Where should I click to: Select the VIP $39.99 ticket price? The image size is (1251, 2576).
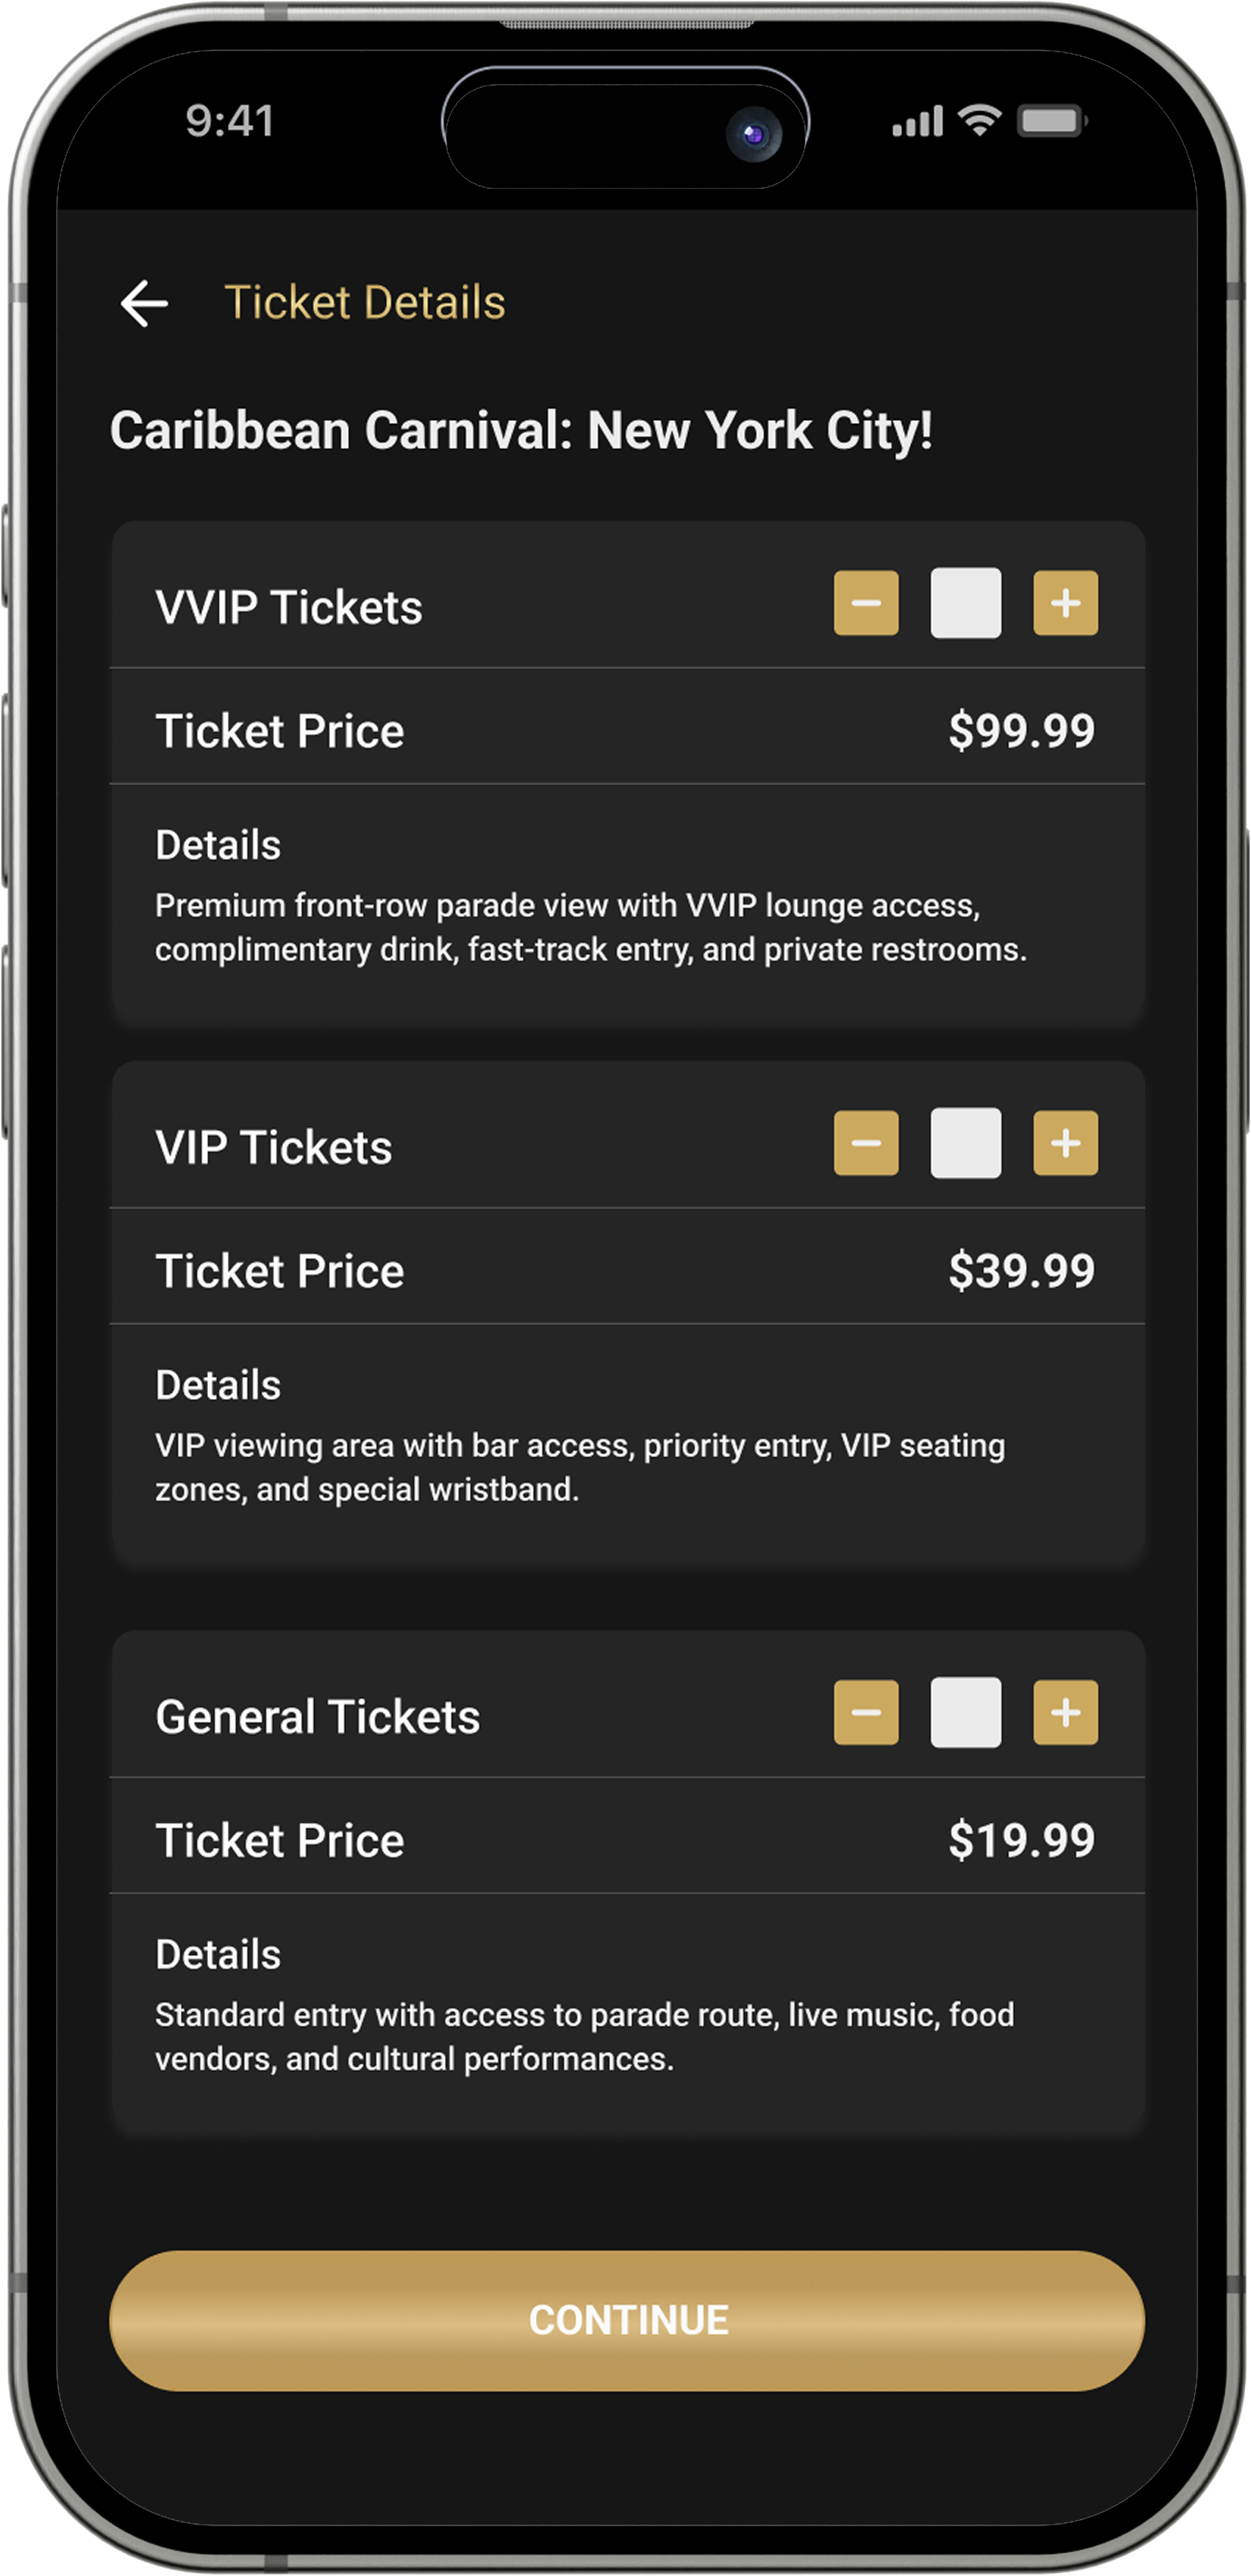pyautogui.click(x=1021, y=1271)
